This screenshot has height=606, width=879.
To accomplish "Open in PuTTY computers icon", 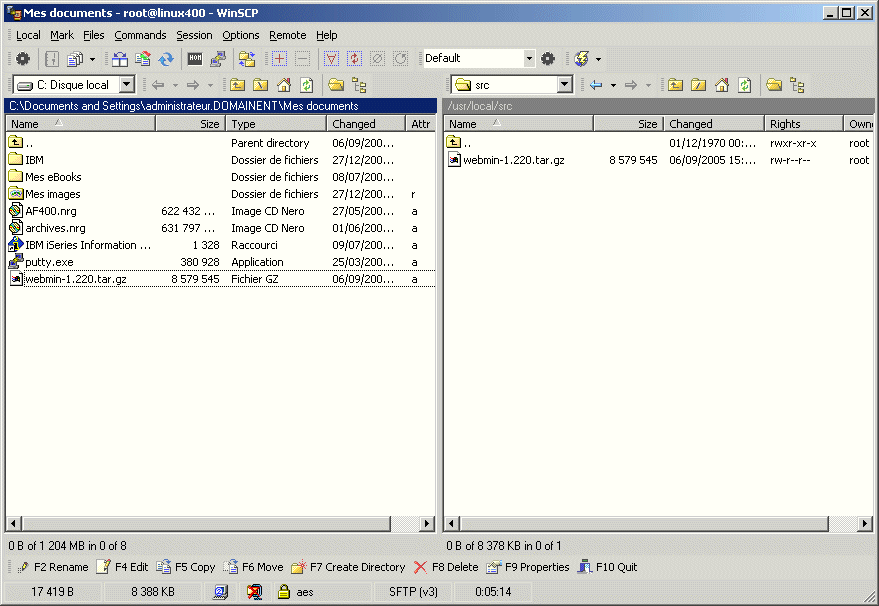I will click(218, 58).
